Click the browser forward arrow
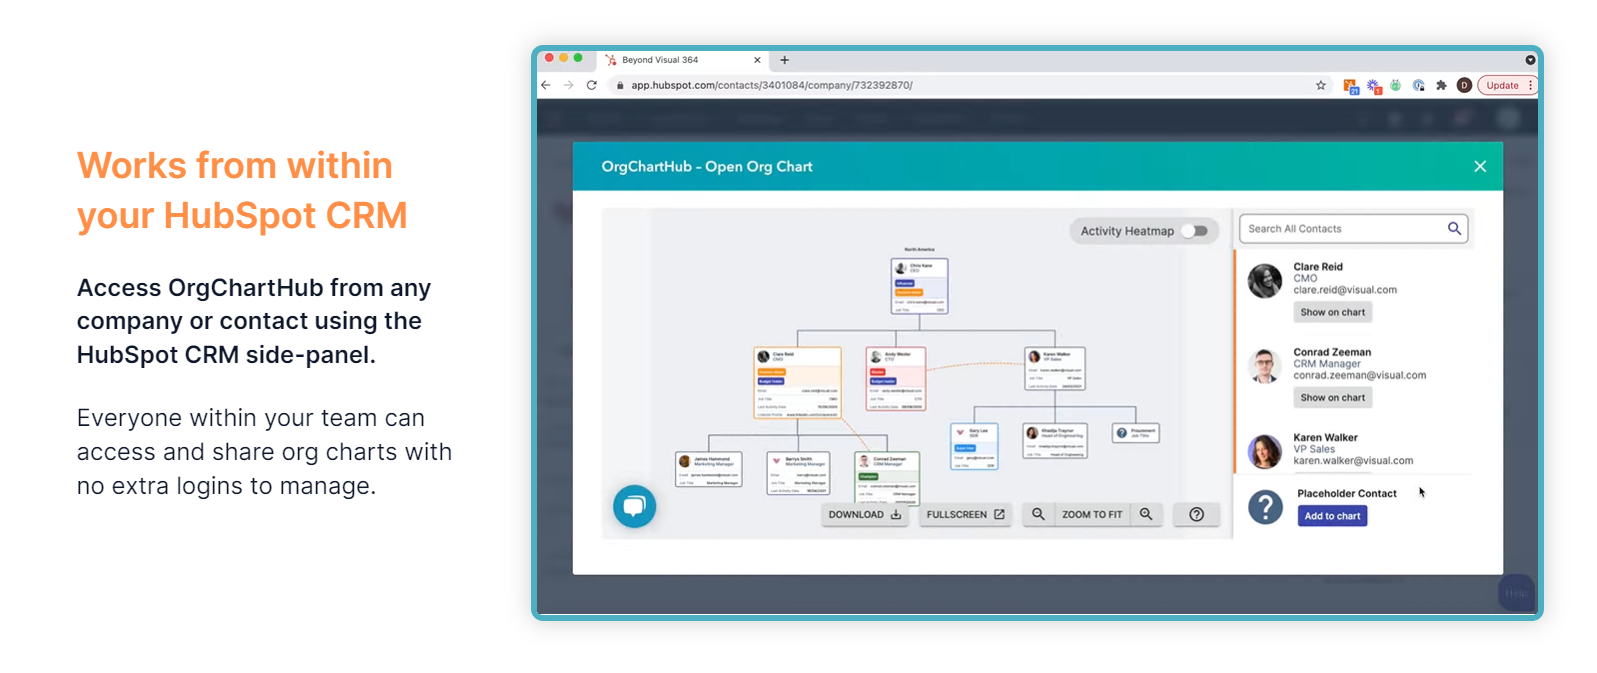Viewport: 1597px width, 673px height. 569,85
